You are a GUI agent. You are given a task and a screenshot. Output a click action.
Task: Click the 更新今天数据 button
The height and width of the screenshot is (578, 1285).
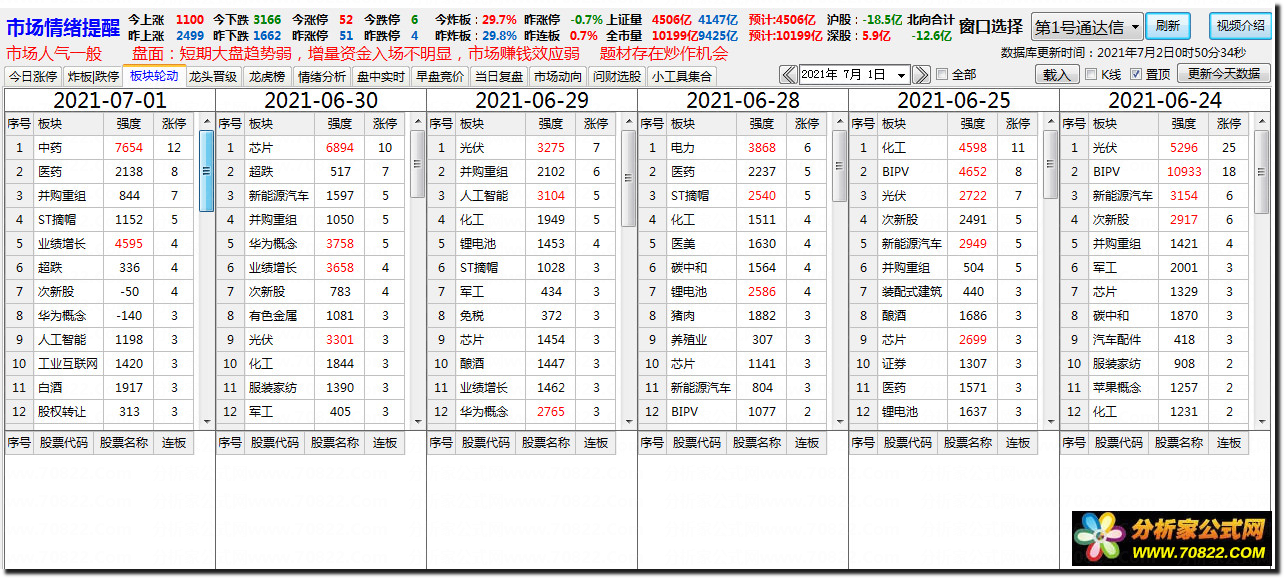(x=1223, y=74)
